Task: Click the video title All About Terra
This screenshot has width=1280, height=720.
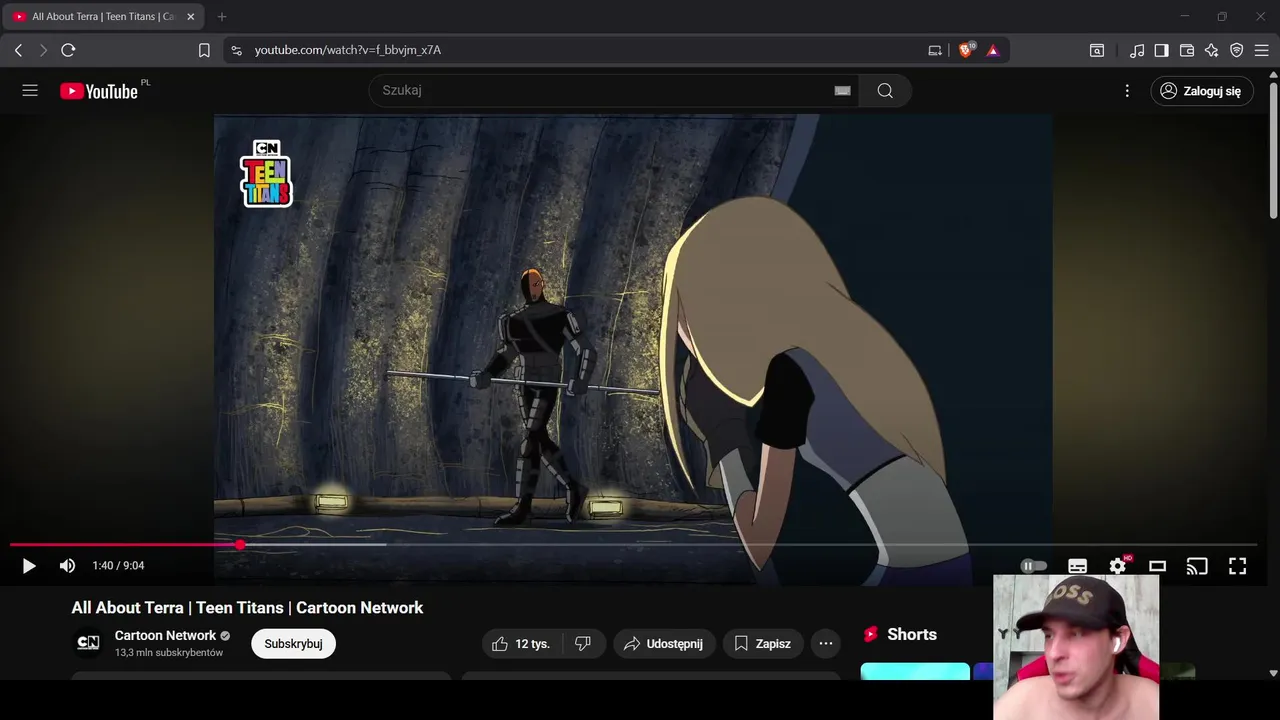Action: click(x=247, y=608)
